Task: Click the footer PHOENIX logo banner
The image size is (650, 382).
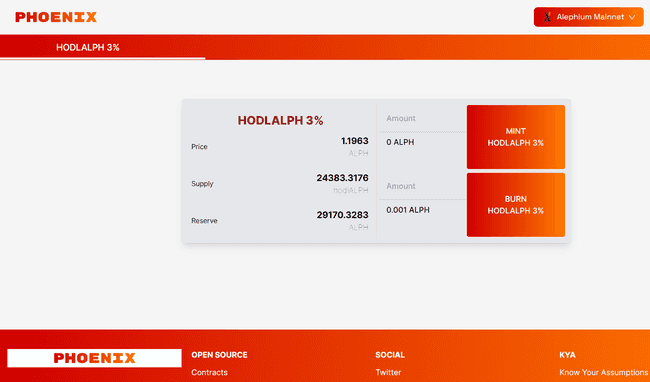Action: (x=95, y=358)
